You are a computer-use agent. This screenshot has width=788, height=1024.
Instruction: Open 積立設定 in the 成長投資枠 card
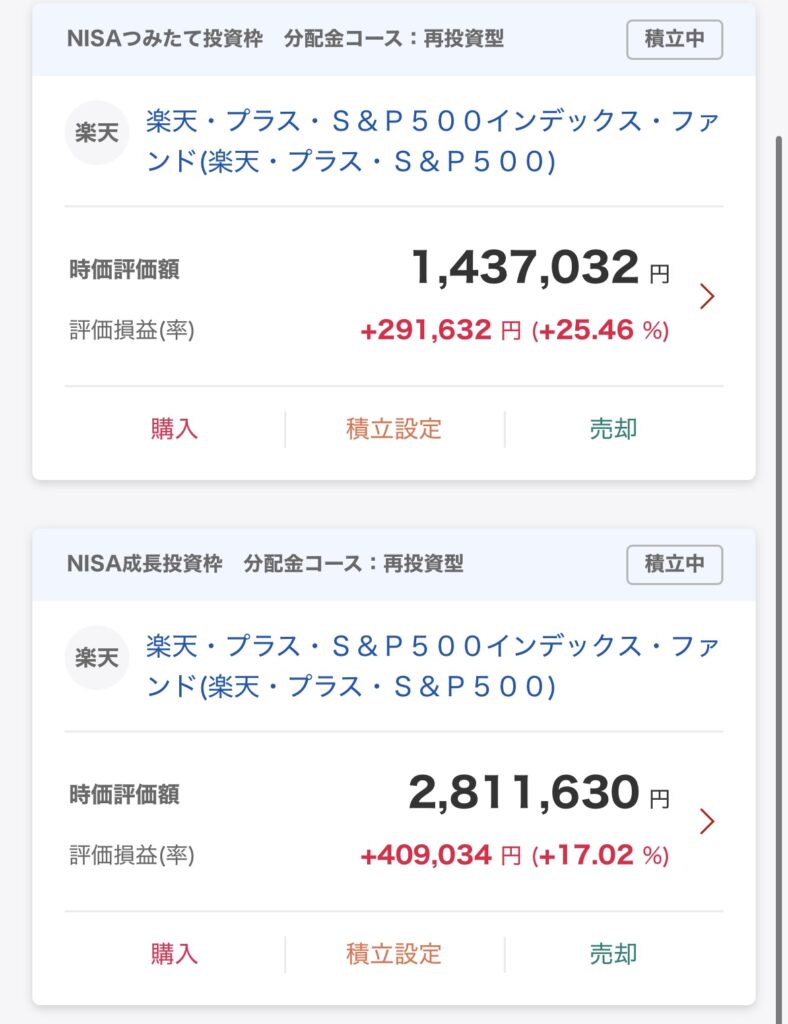coord(394,954)
